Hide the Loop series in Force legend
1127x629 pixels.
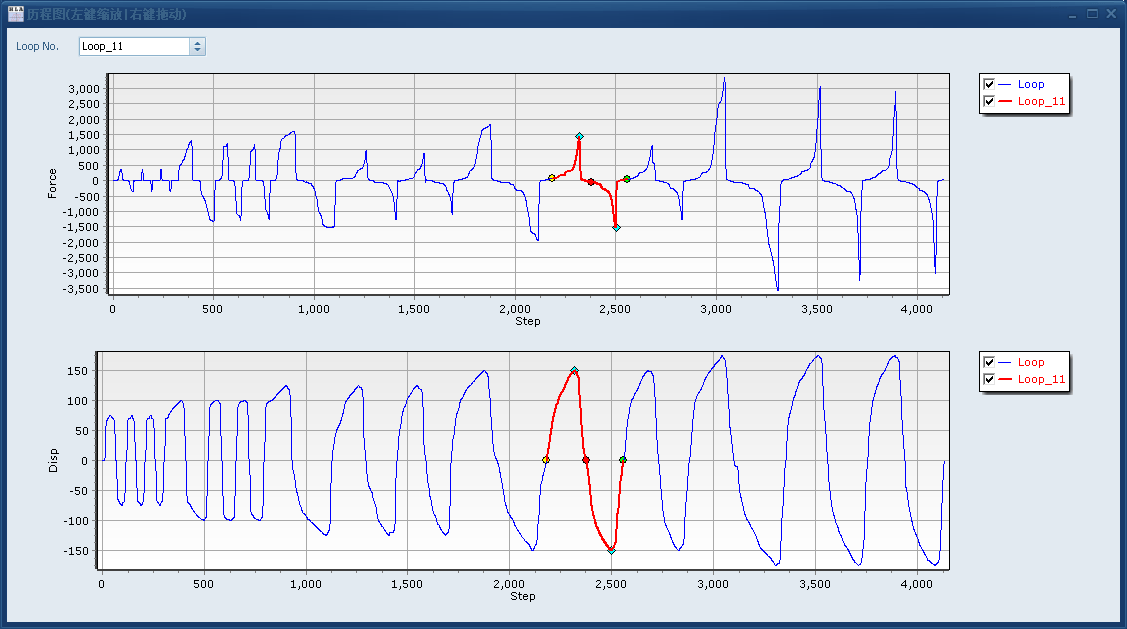(989, 85)
